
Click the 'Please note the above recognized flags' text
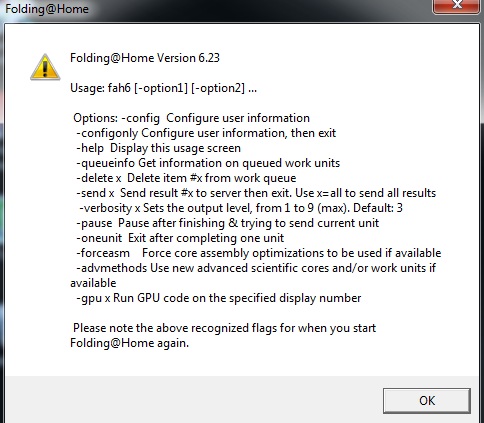coord(224,328)
